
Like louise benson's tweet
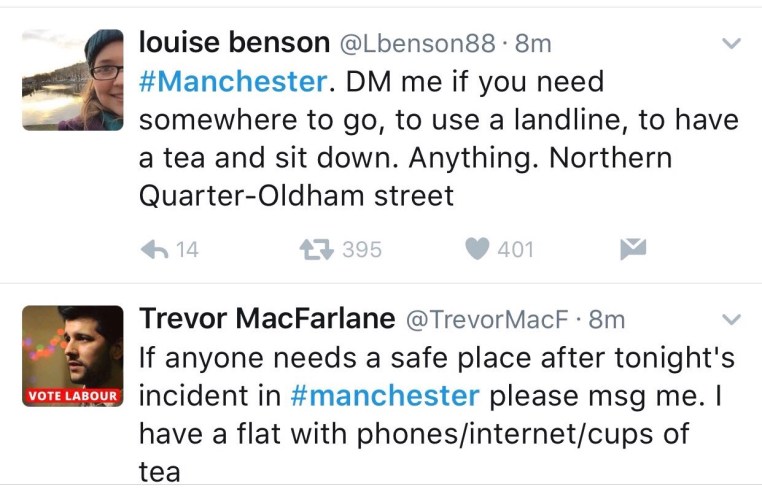click(477, 249)
